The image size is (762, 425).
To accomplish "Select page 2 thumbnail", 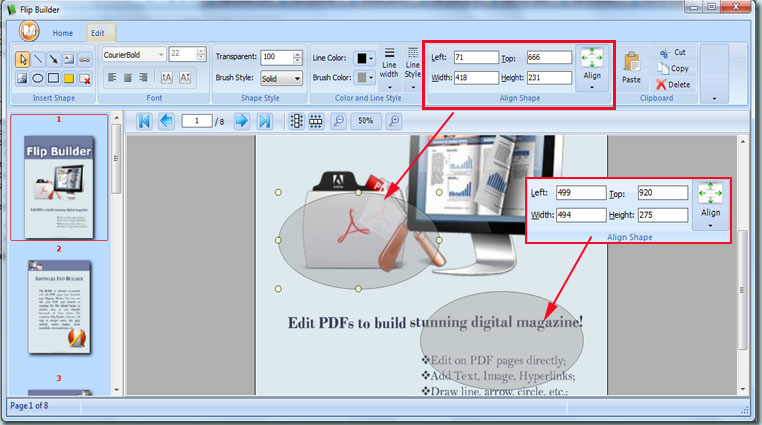I will click(x=59, y=307).
